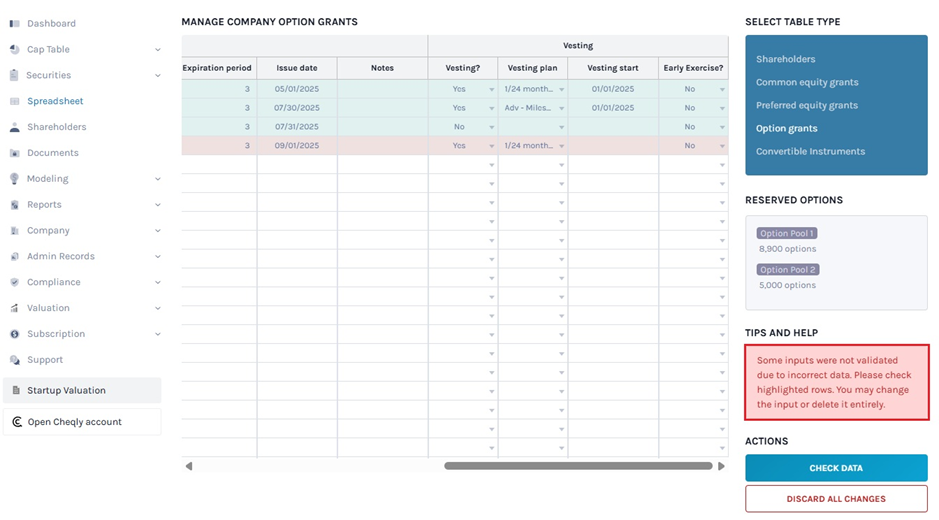Click Issue date cell 07/31/2025
939x520 pixels.
point(296,127)
